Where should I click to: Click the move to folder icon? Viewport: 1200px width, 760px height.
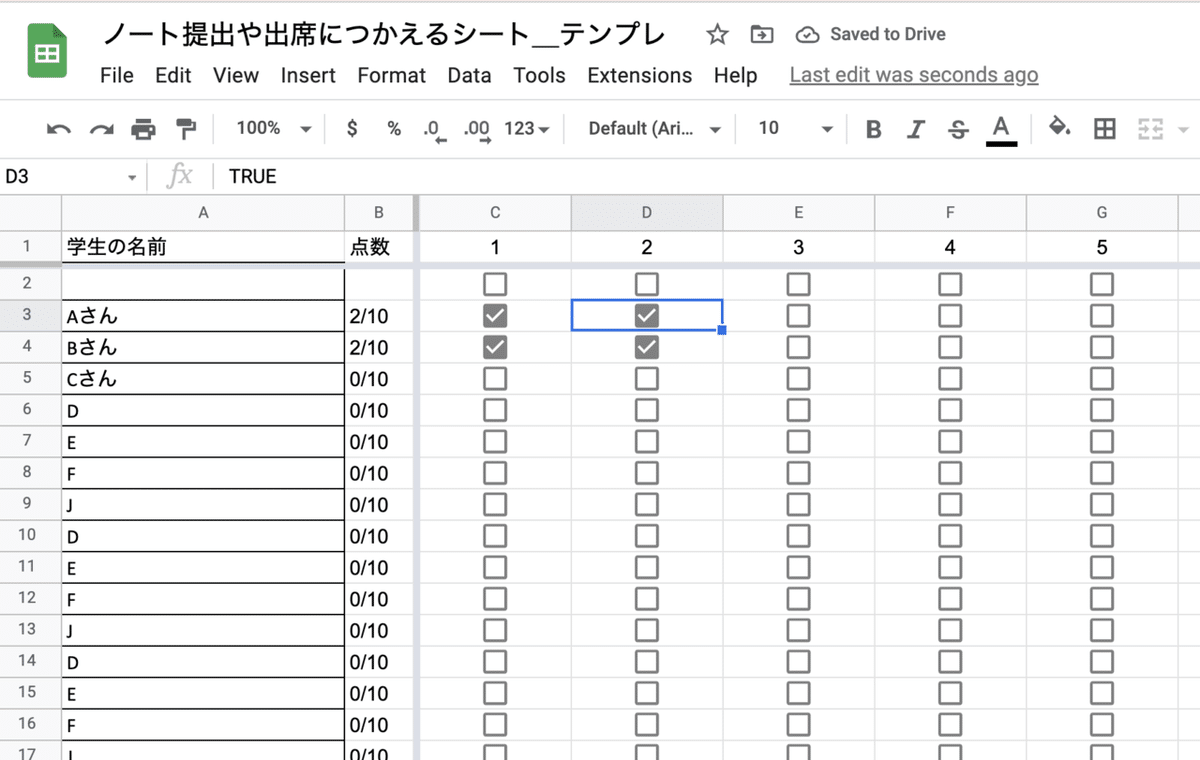click(761, 35)
